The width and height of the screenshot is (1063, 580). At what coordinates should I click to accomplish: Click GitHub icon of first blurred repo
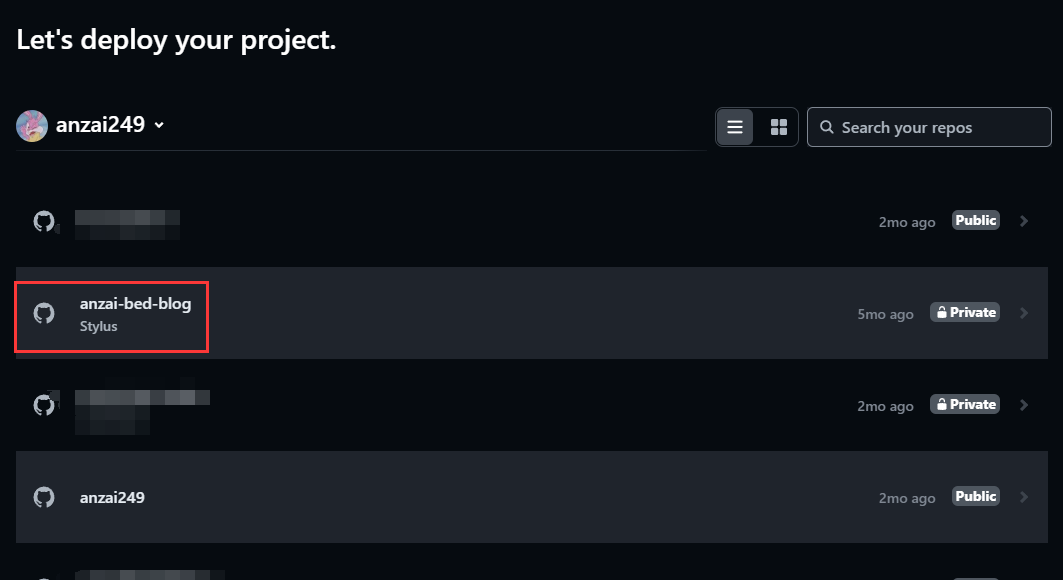[x=44, y=221]
